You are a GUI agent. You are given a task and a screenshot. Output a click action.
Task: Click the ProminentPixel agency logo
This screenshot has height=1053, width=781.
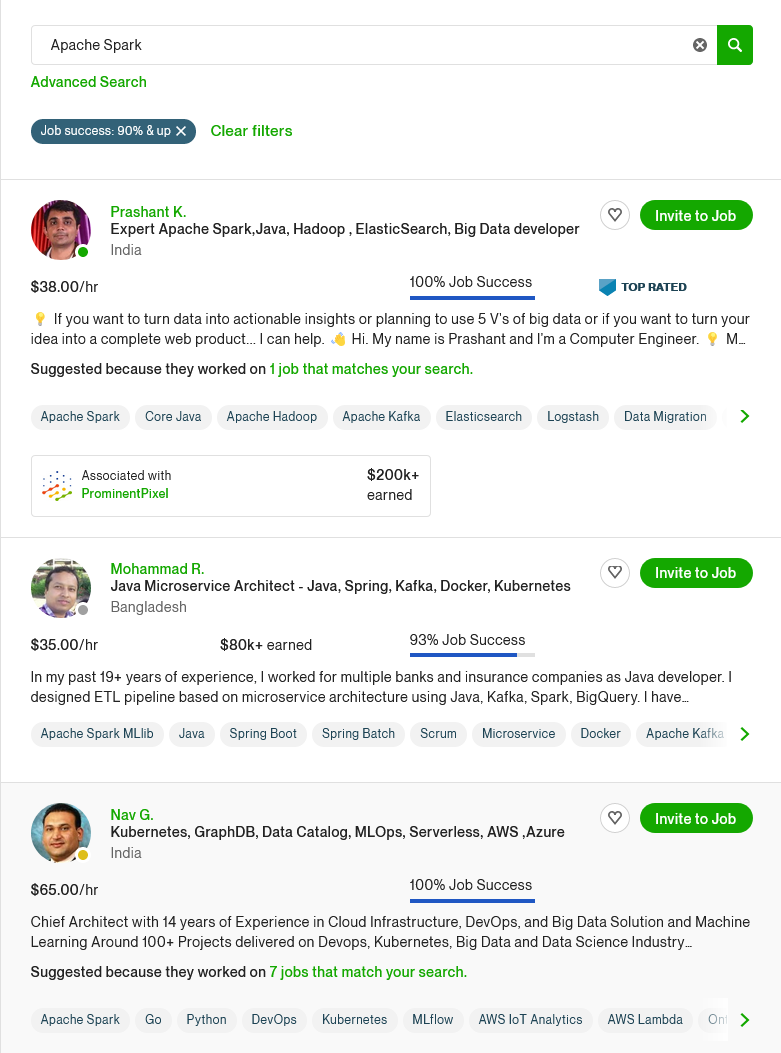pos(57,485)
